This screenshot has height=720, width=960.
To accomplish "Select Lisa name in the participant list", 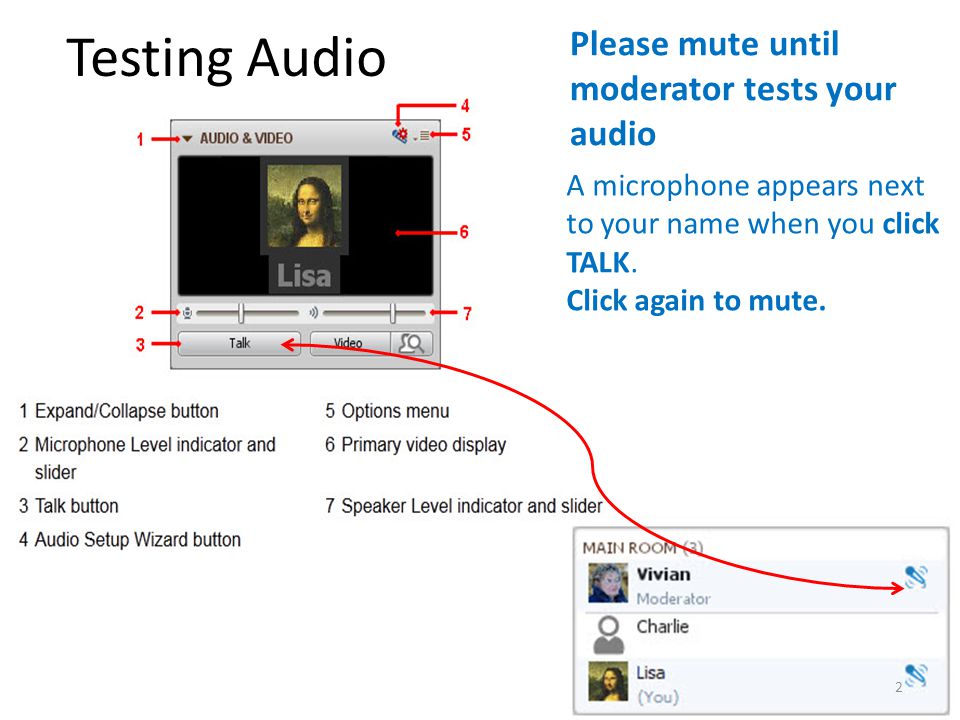I will (x=650, y=673).
